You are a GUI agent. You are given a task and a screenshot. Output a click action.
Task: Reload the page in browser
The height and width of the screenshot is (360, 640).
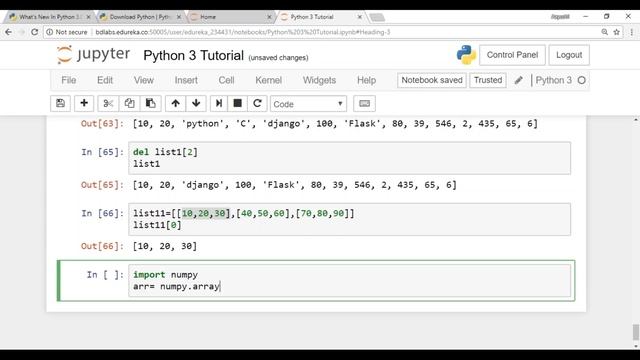tap(35, 32)
